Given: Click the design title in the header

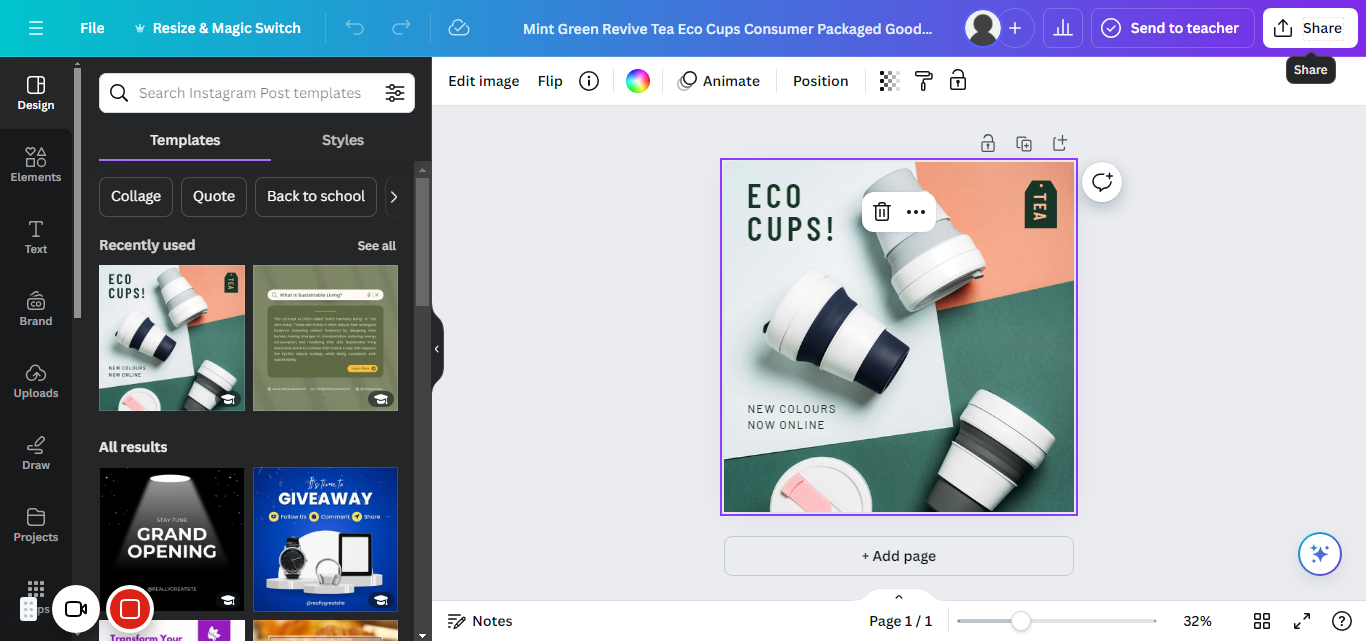Looking at the screenshot, I should tap(728, 28).
